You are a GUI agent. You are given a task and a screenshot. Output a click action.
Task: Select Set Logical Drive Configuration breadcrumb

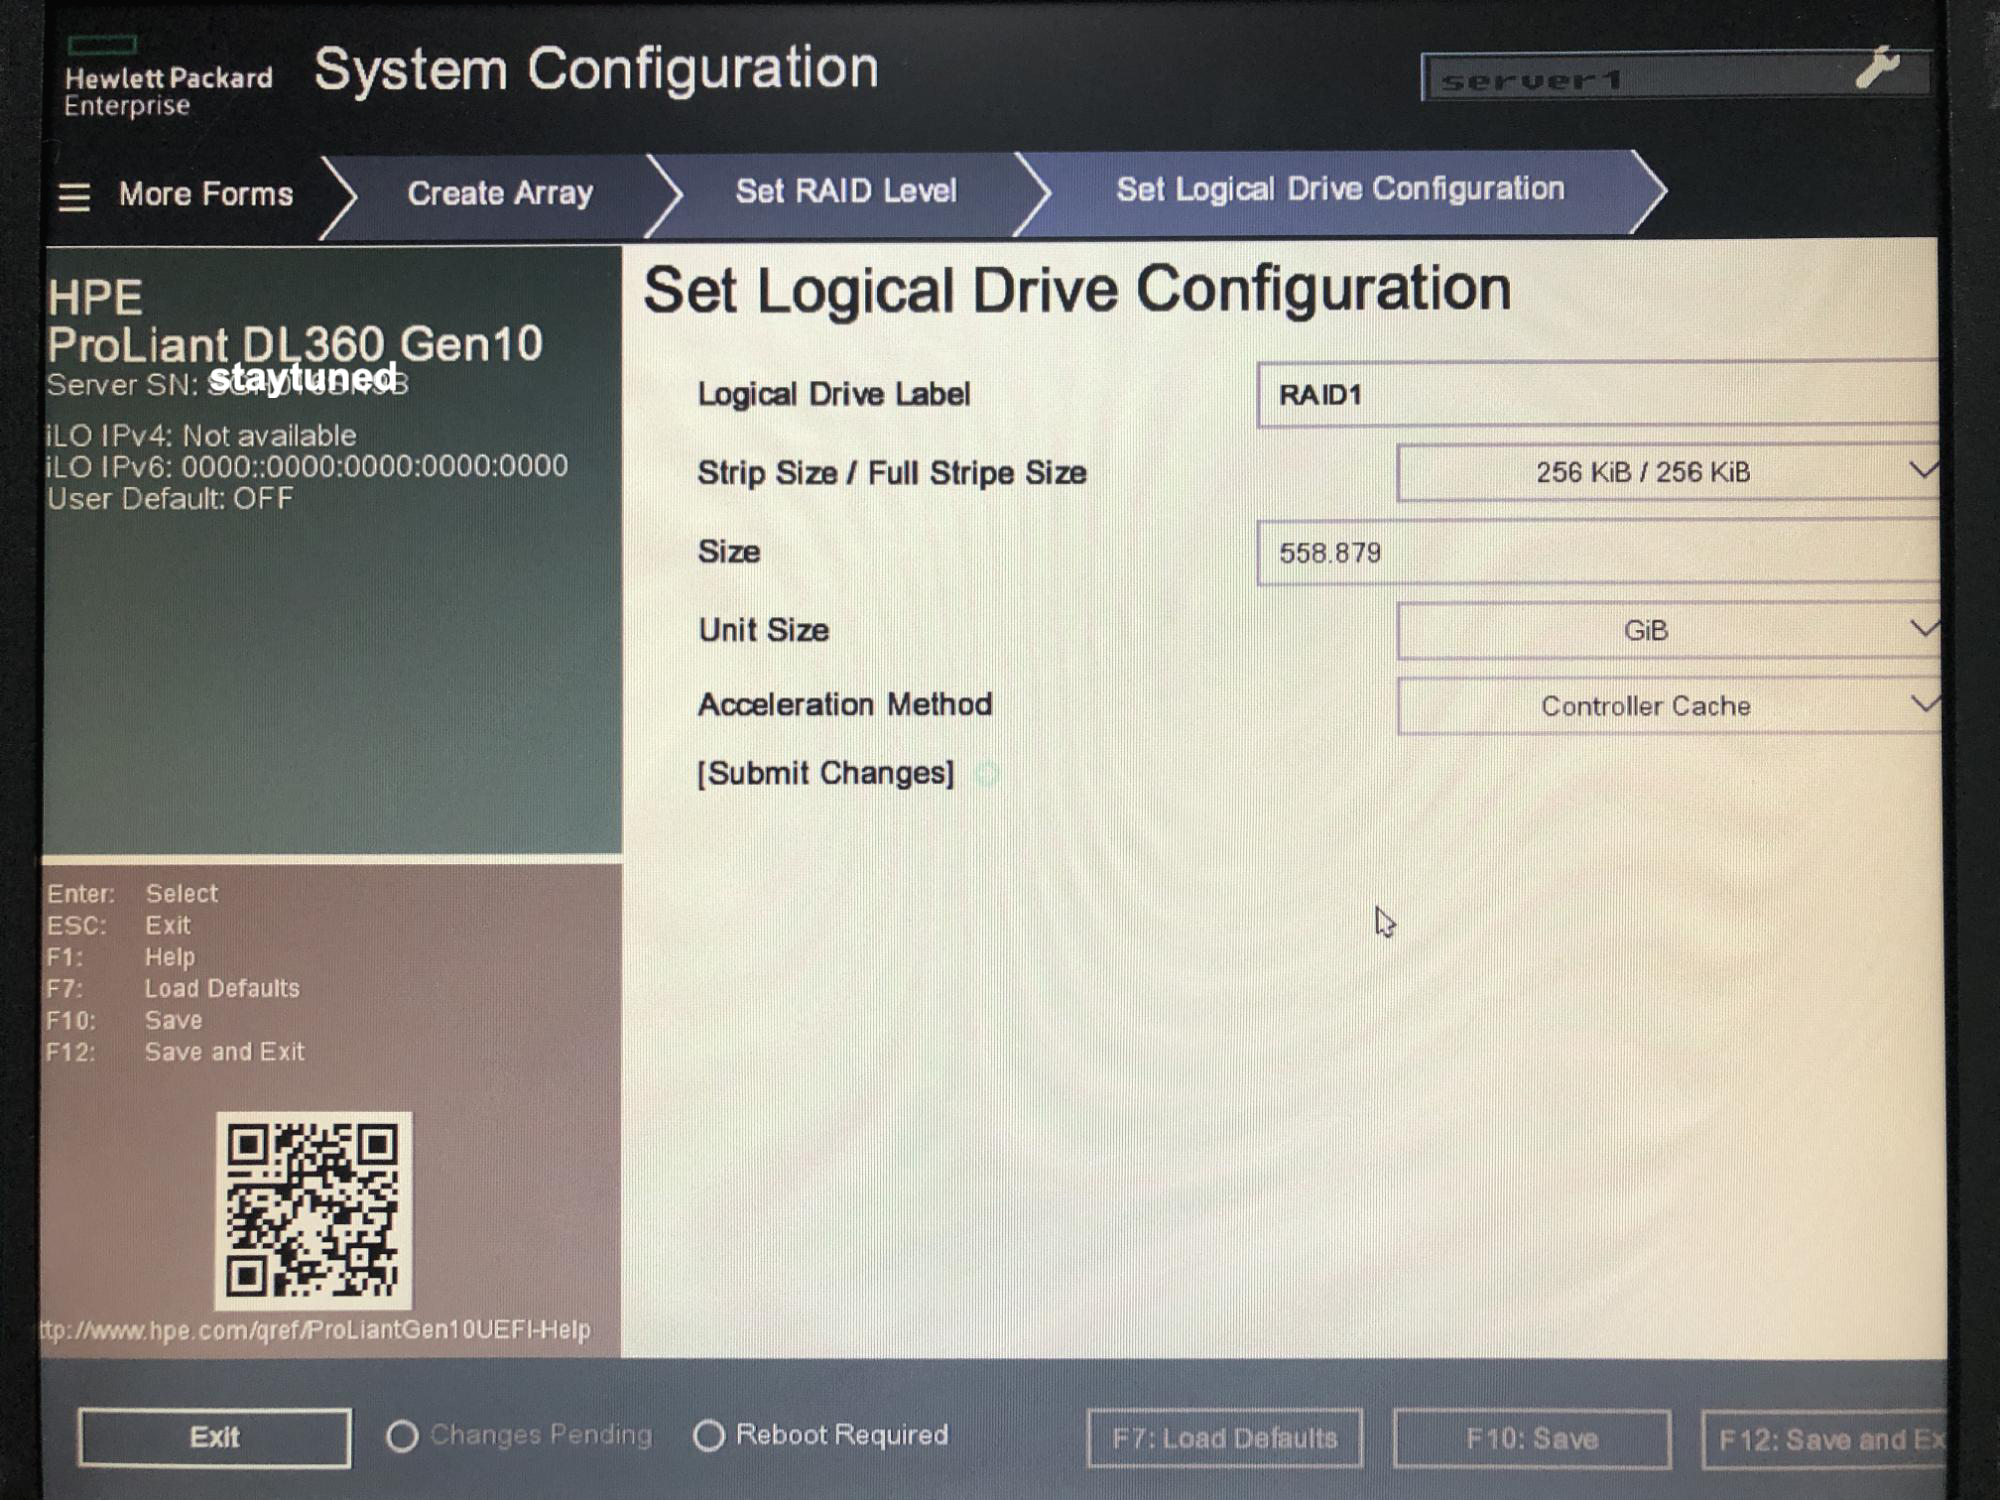(x=1339, y=189)
